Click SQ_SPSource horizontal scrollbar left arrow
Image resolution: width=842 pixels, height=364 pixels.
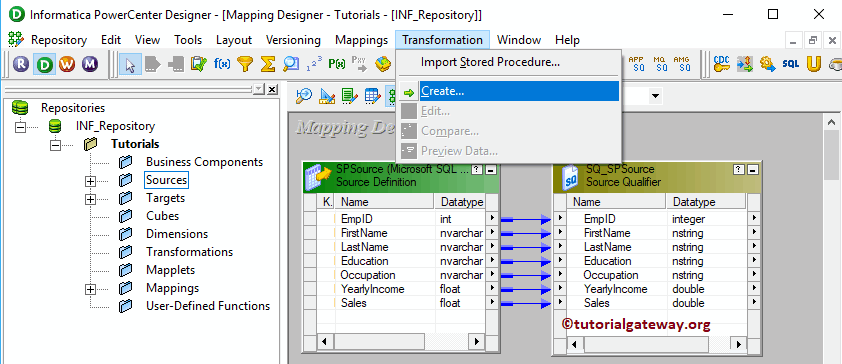[575, 344]
